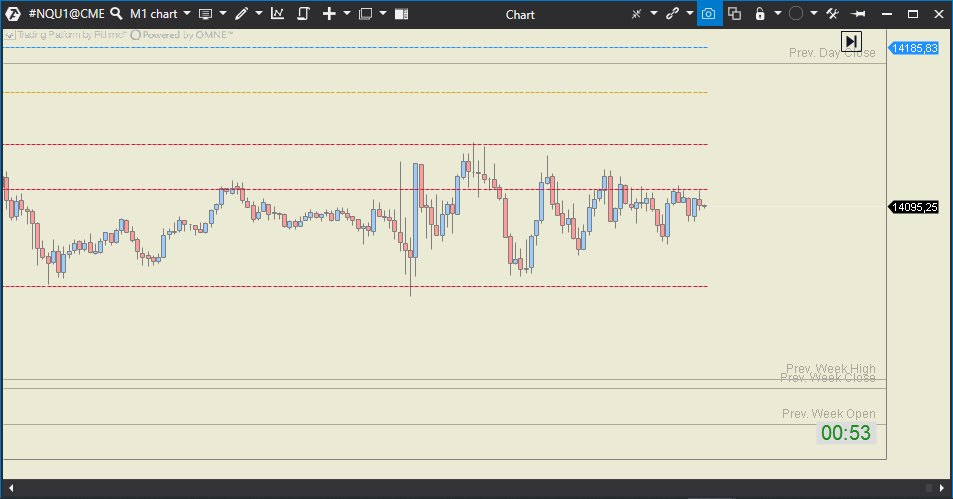Click the small icon beside Trading Platform watermark
The image size is (953, 499).
[9, 35]
